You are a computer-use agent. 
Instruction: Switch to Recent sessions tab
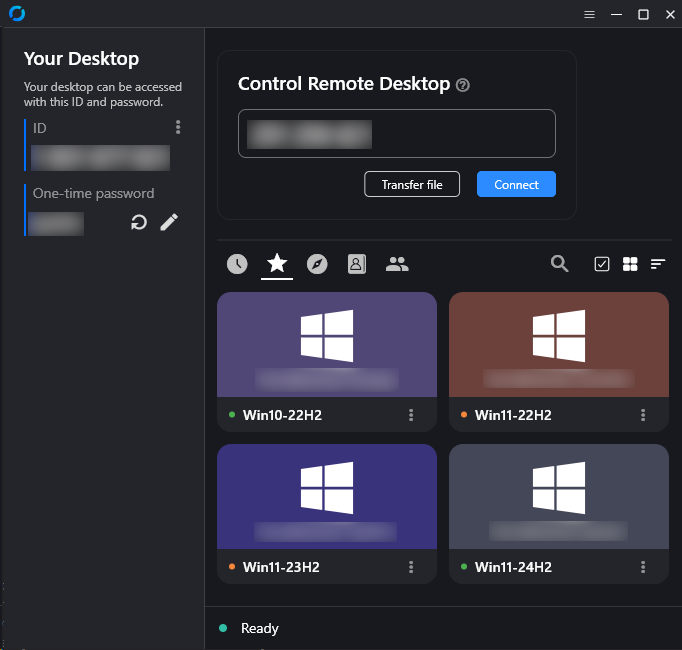[x=237, y=264]
